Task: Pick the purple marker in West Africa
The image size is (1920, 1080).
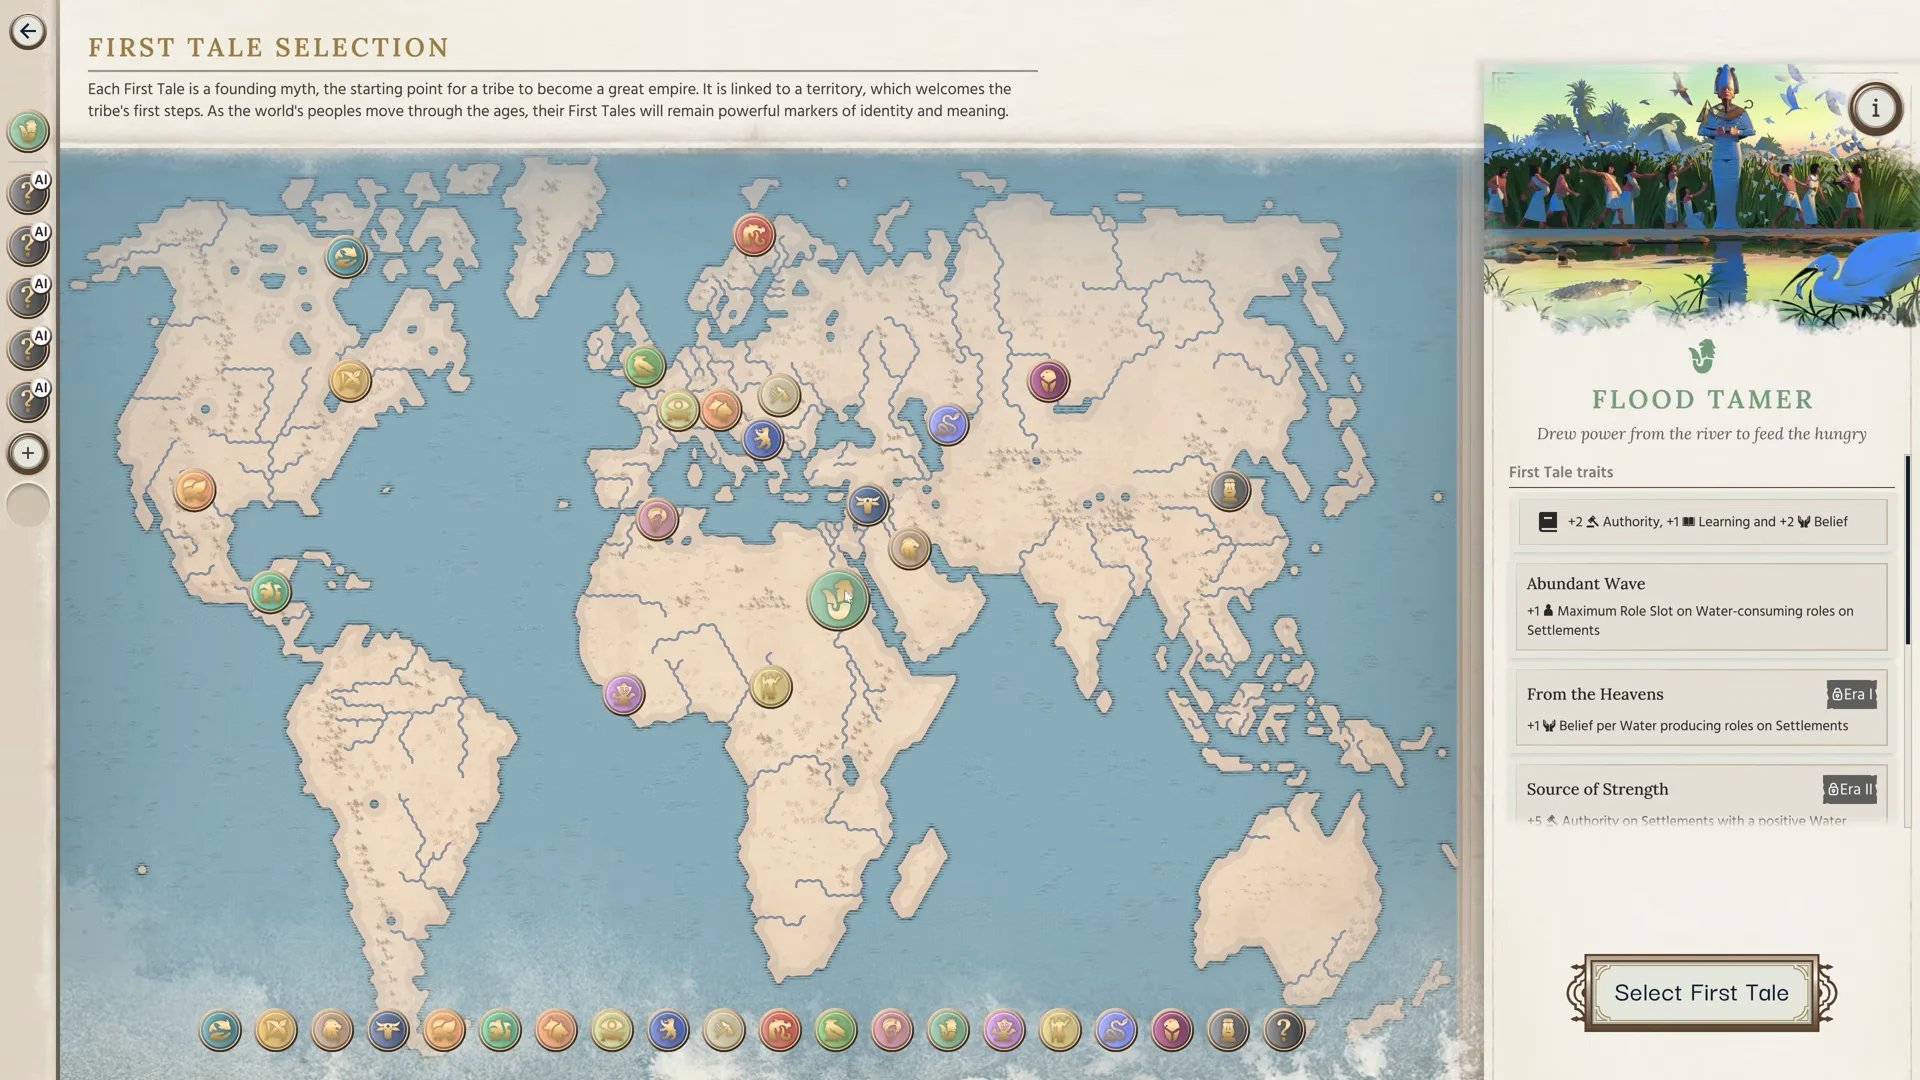Action: pos(624,693)
